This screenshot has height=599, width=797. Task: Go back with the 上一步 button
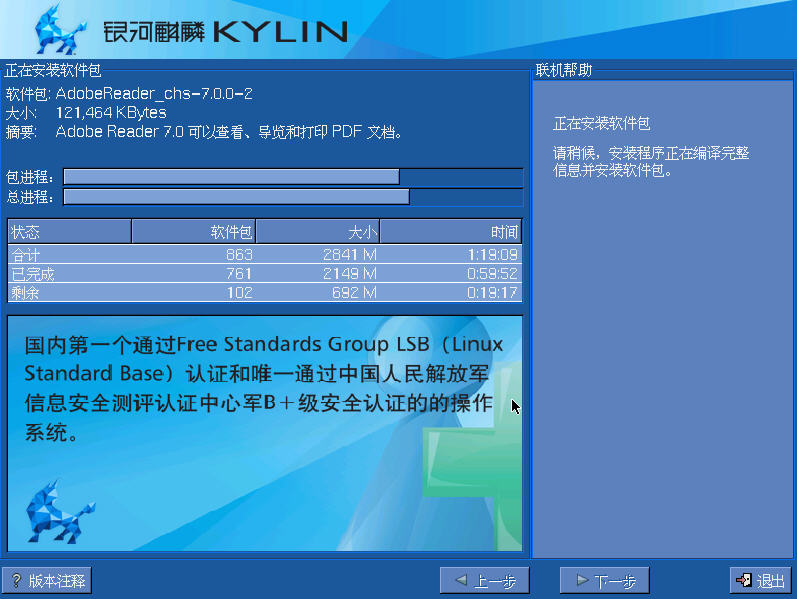484,580
